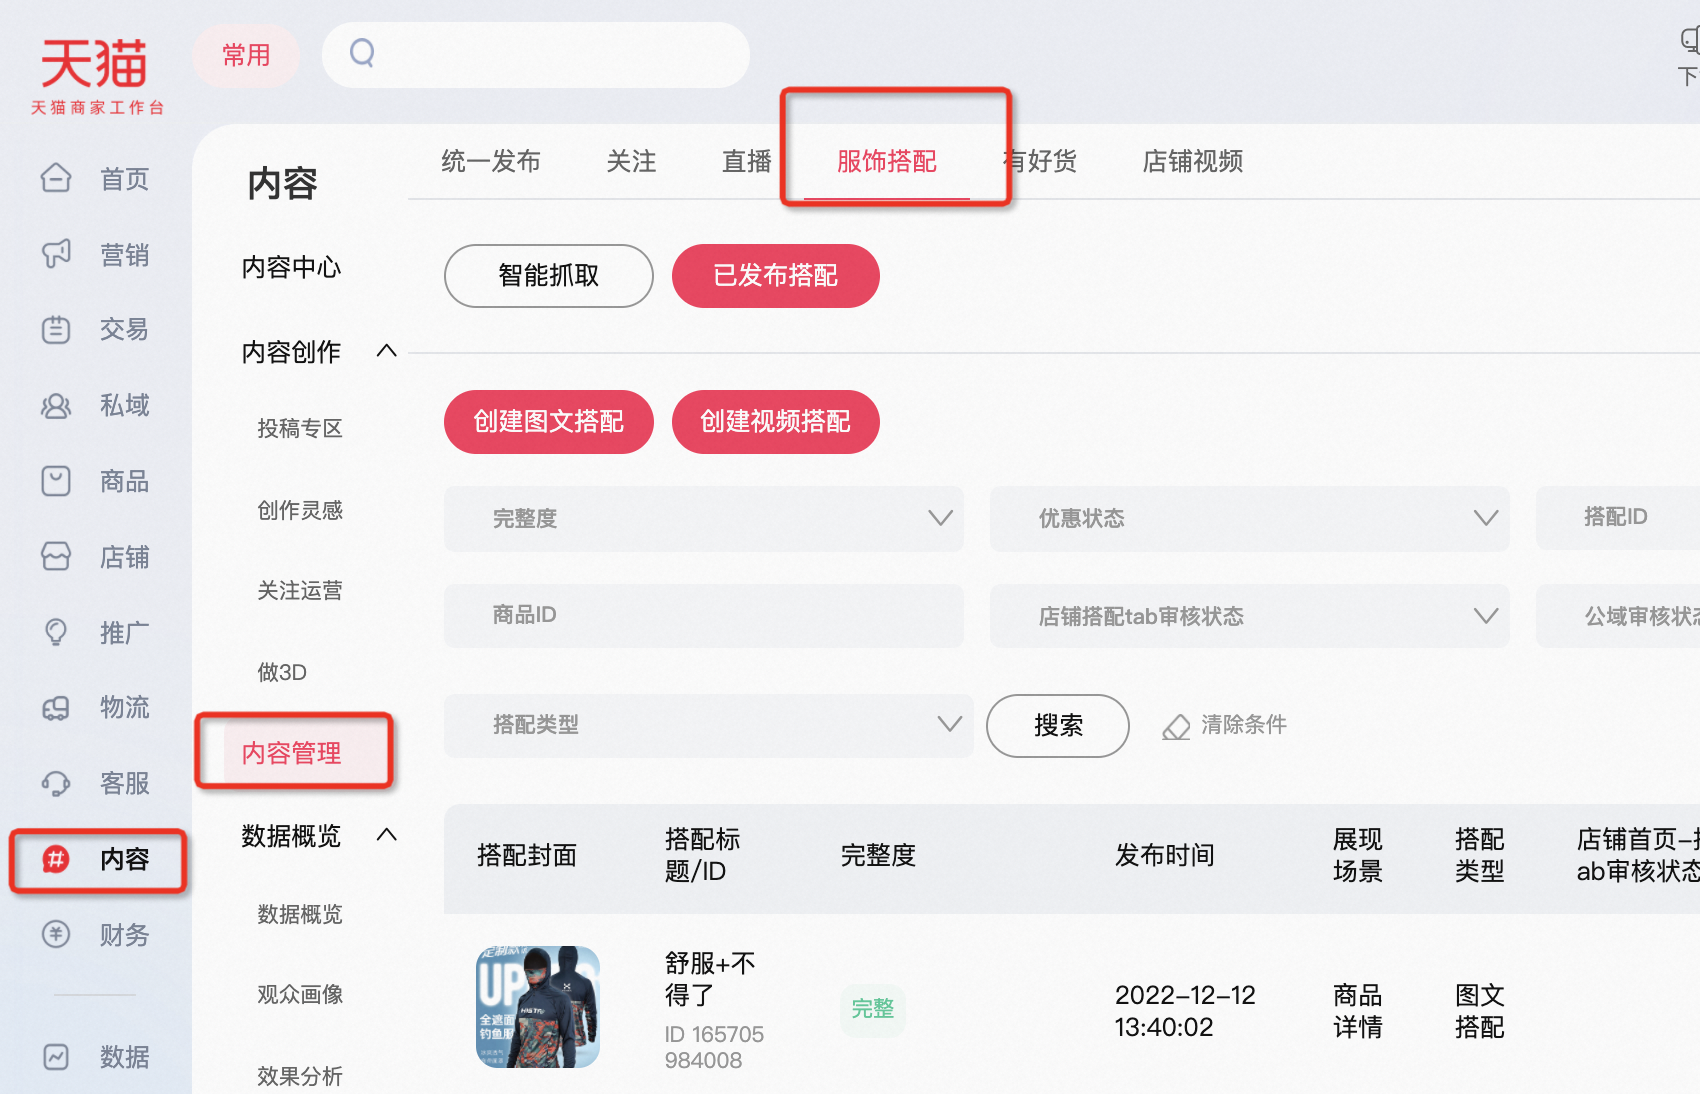Switch to the 关注 tab

tap(631, 161)
